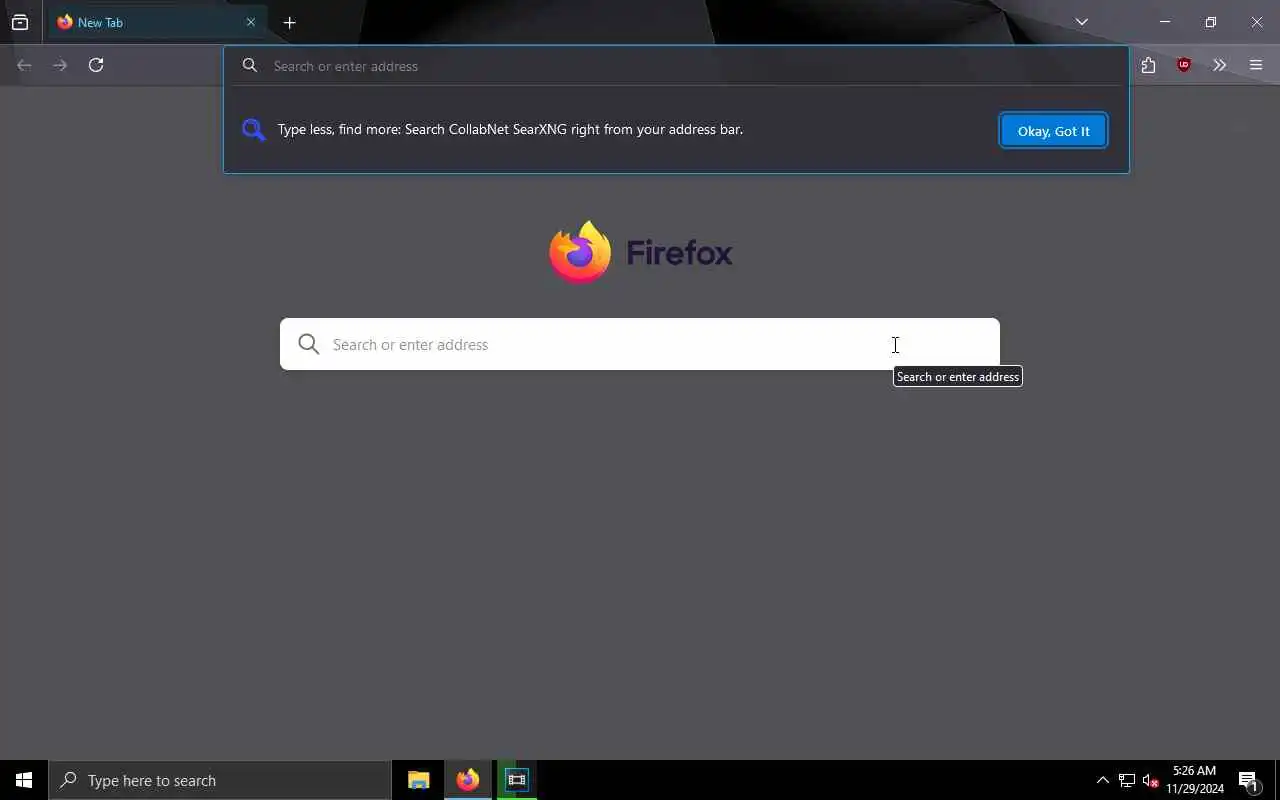Click the SearXNG search tip icon

coord(254,129)
